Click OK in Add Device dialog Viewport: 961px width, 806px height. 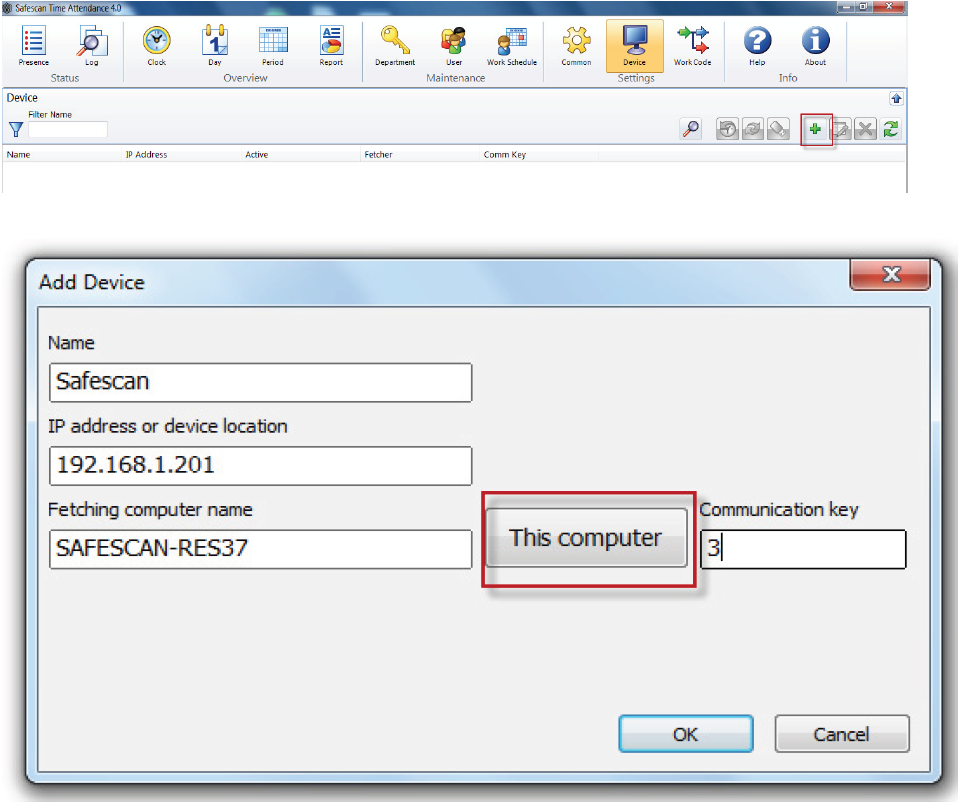686,734
